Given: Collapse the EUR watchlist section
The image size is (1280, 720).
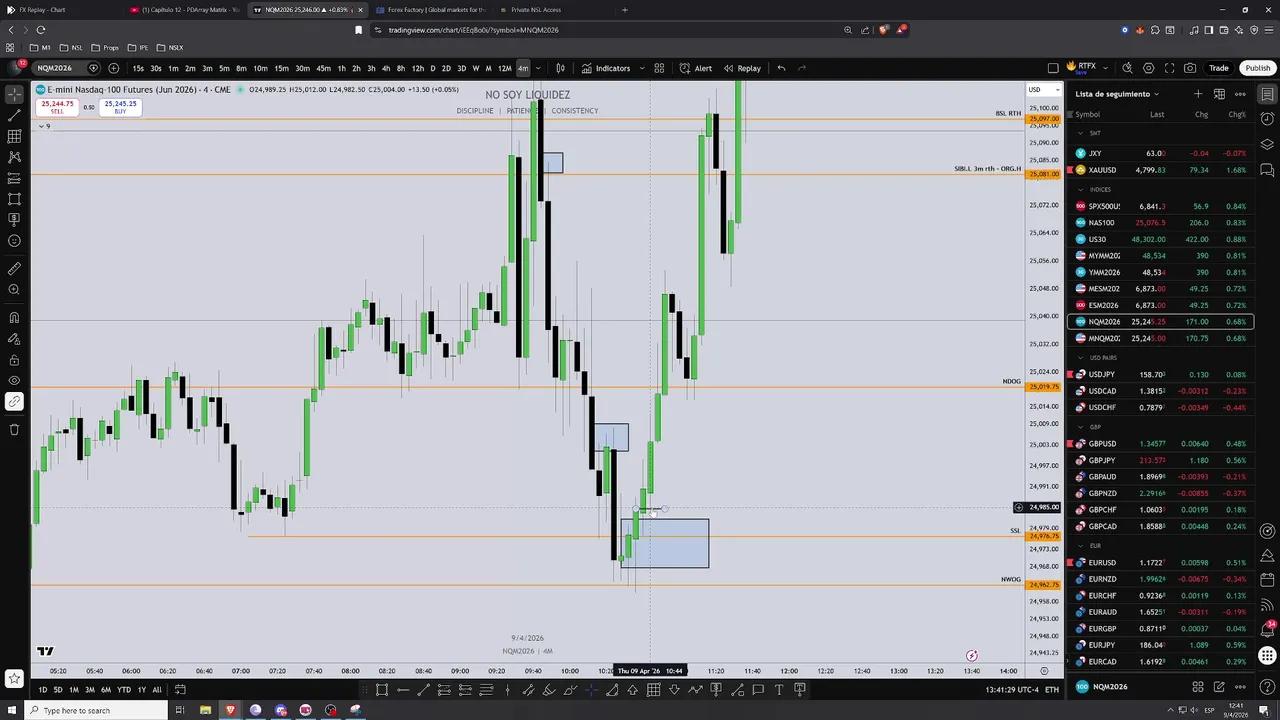Looking at the screenshot, I should [x=1080, y=546].
